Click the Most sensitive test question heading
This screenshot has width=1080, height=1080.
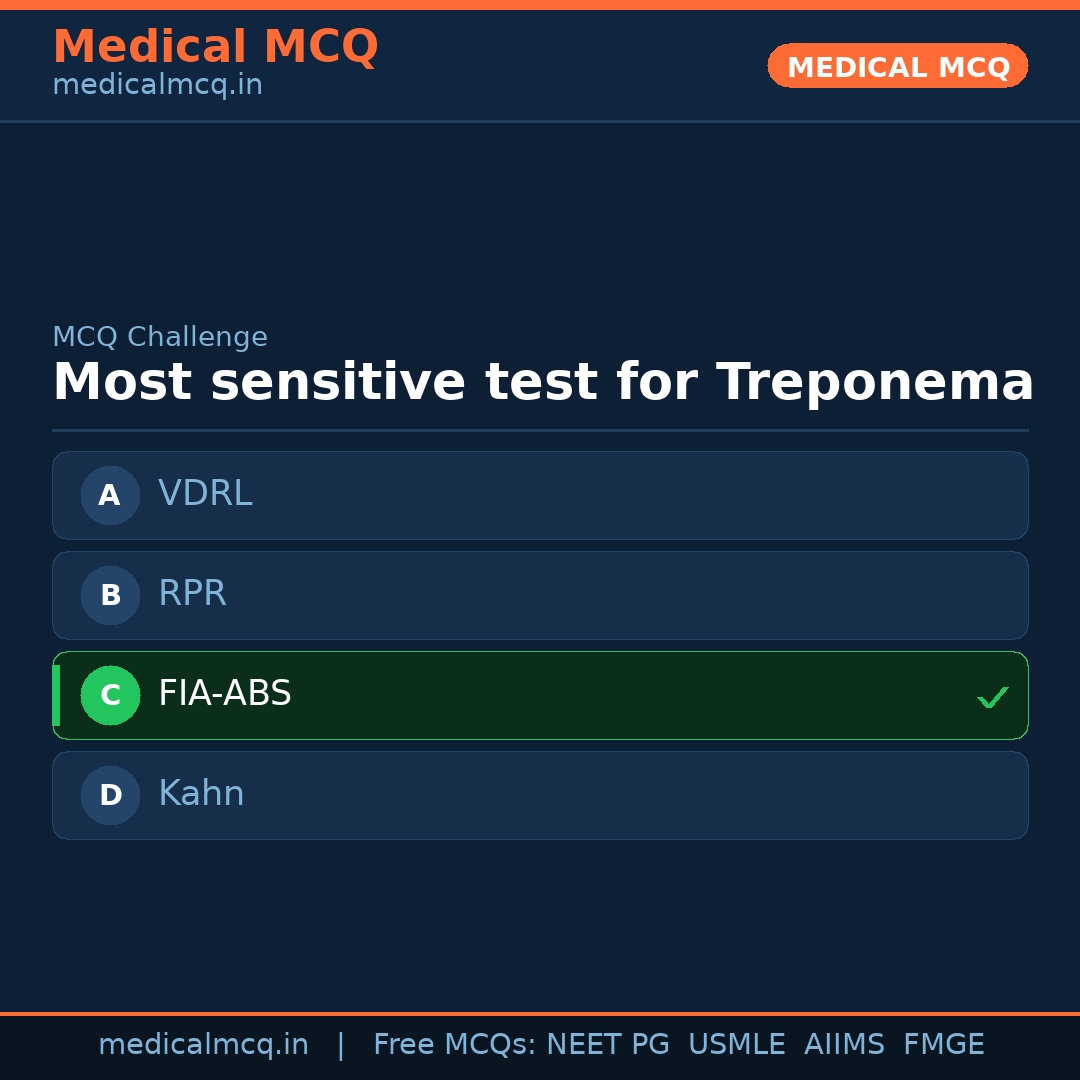(543, 383)
